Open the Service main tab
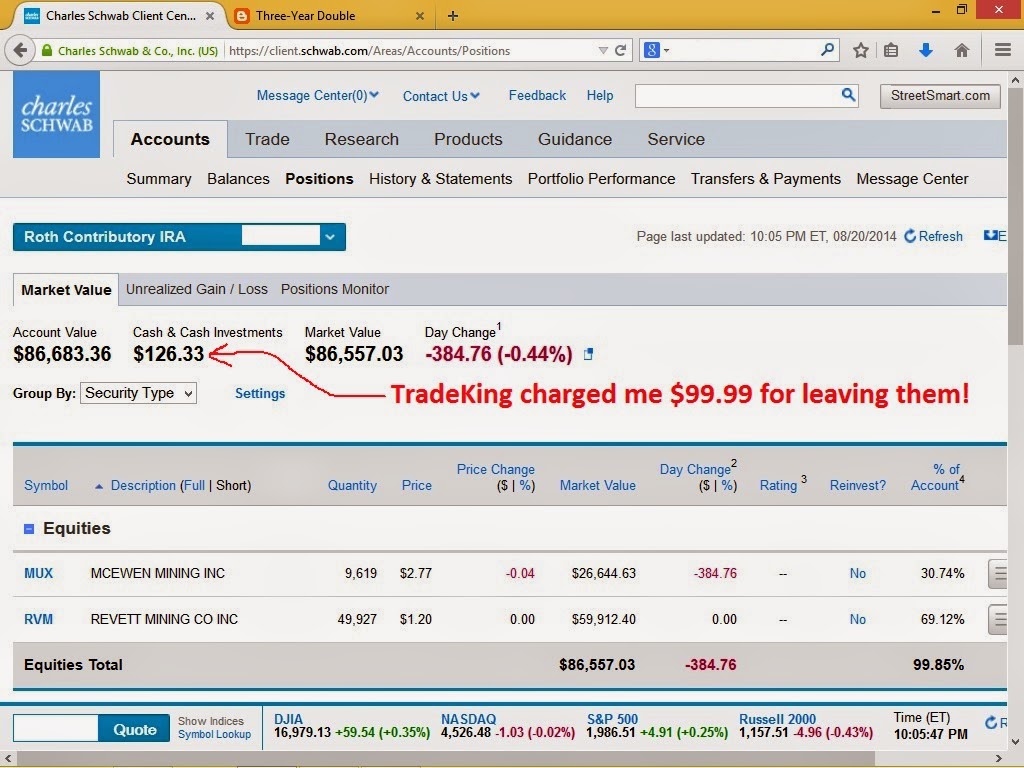This screenshot has width=1024, height=768. coord(676,139)
